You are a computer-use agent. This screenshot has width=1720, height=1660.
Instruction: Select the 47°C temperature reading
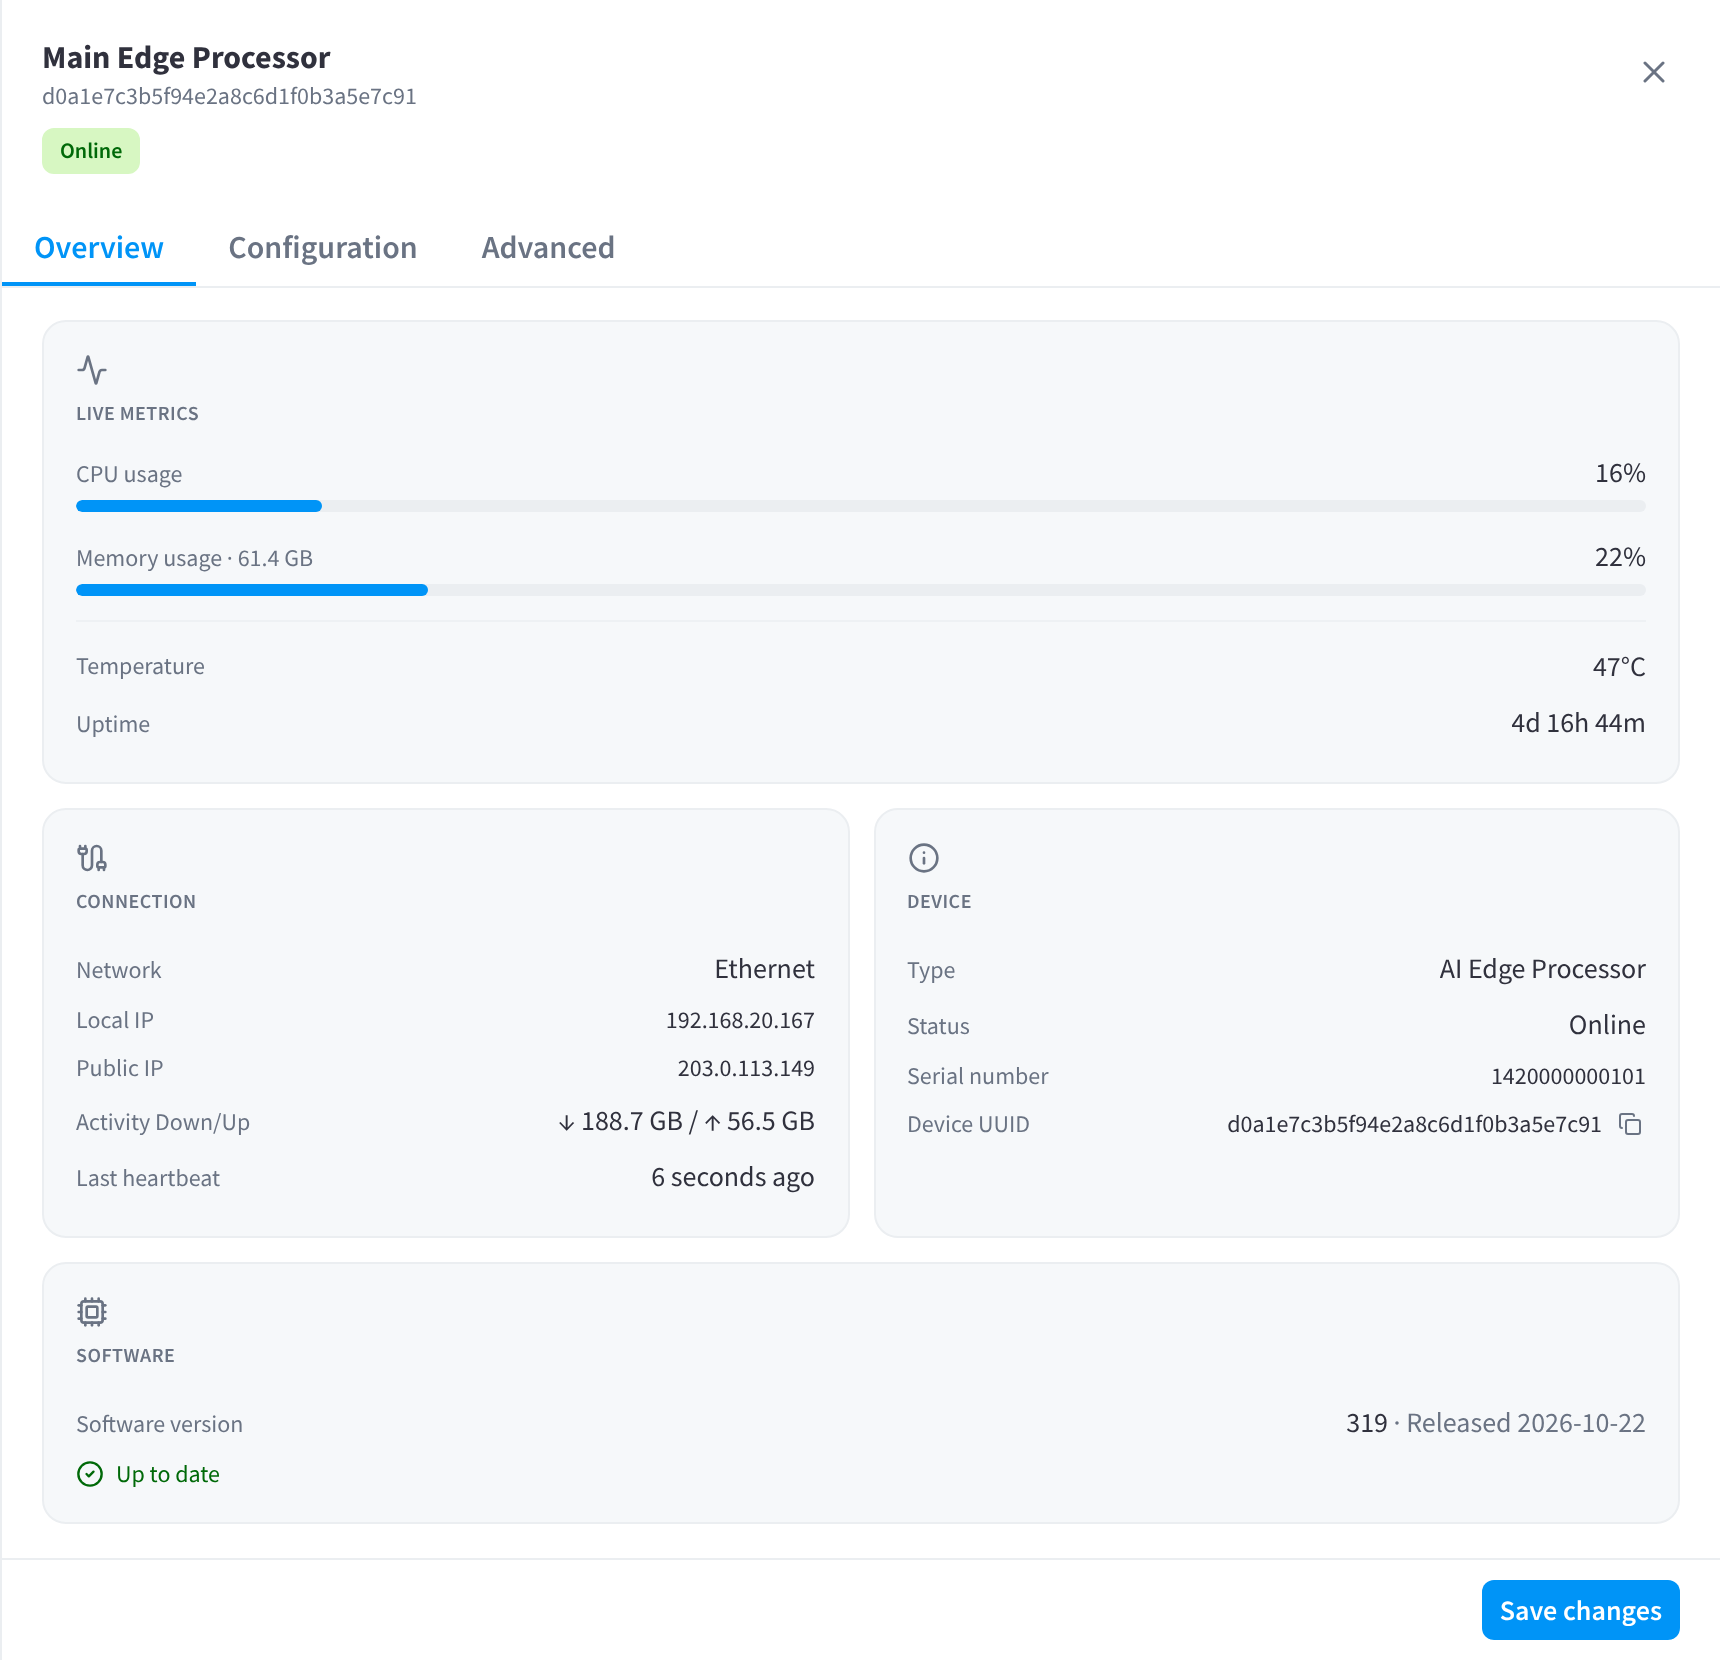(1619, 667)
